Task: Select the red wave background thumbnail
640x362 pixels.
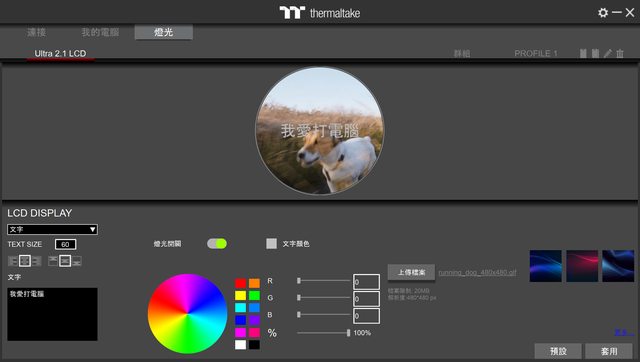Action: 582,266
